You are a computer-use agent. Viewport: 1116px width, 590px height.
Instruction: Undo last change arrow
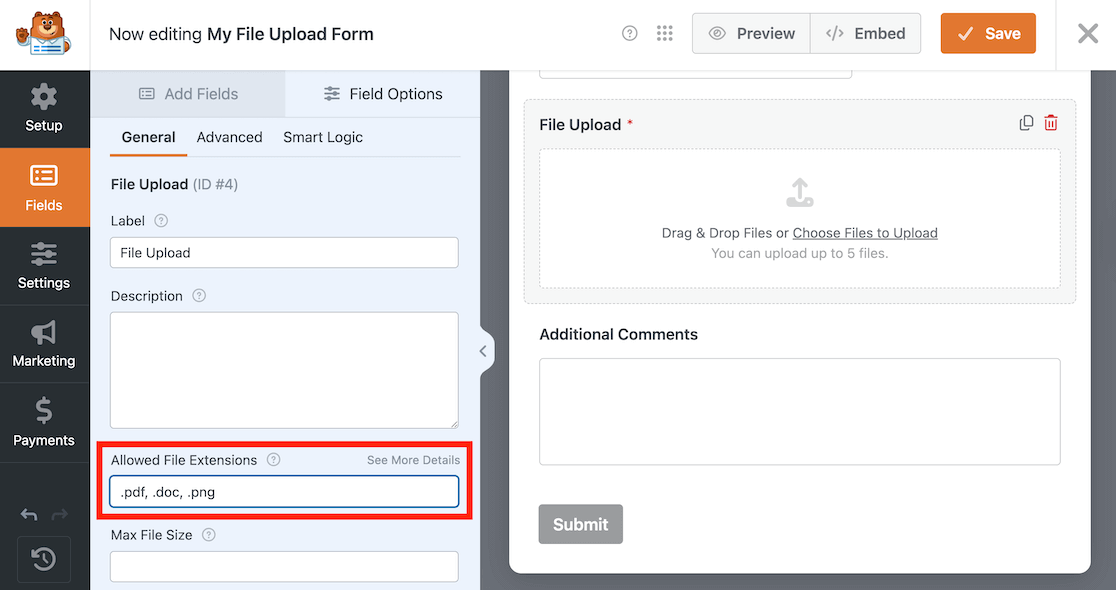coord(29,514)
